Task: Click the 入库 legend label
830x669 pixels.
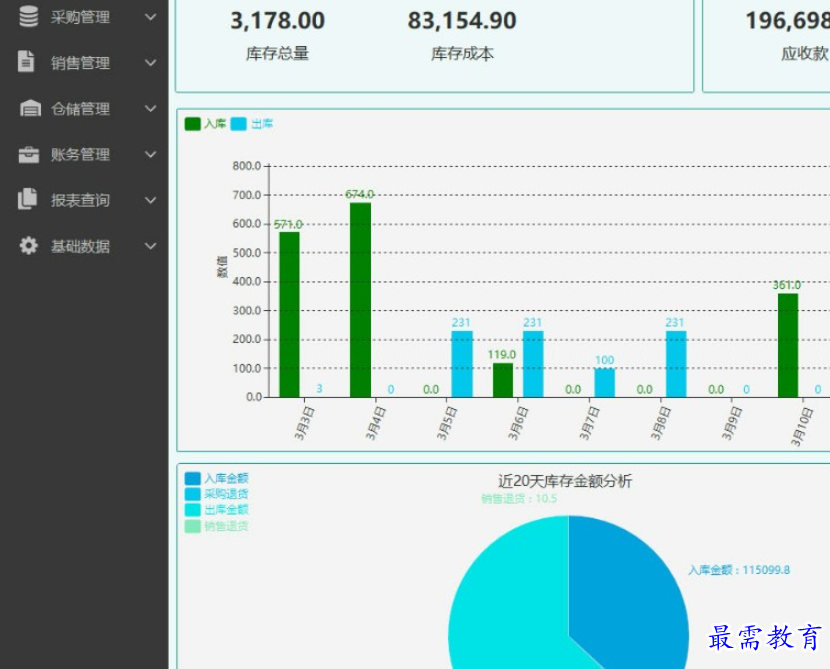Action: [x=215, y=124]
